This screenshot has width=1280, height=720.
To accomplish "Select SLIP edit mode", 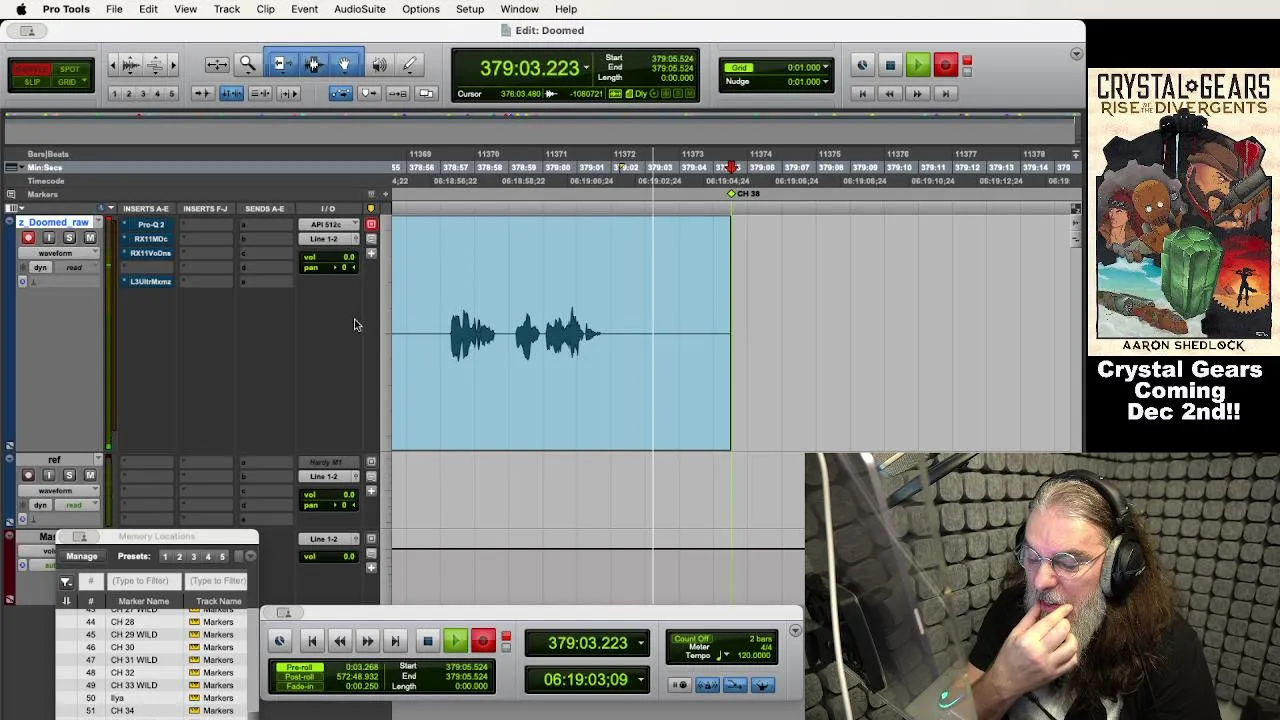I will 32,82.
